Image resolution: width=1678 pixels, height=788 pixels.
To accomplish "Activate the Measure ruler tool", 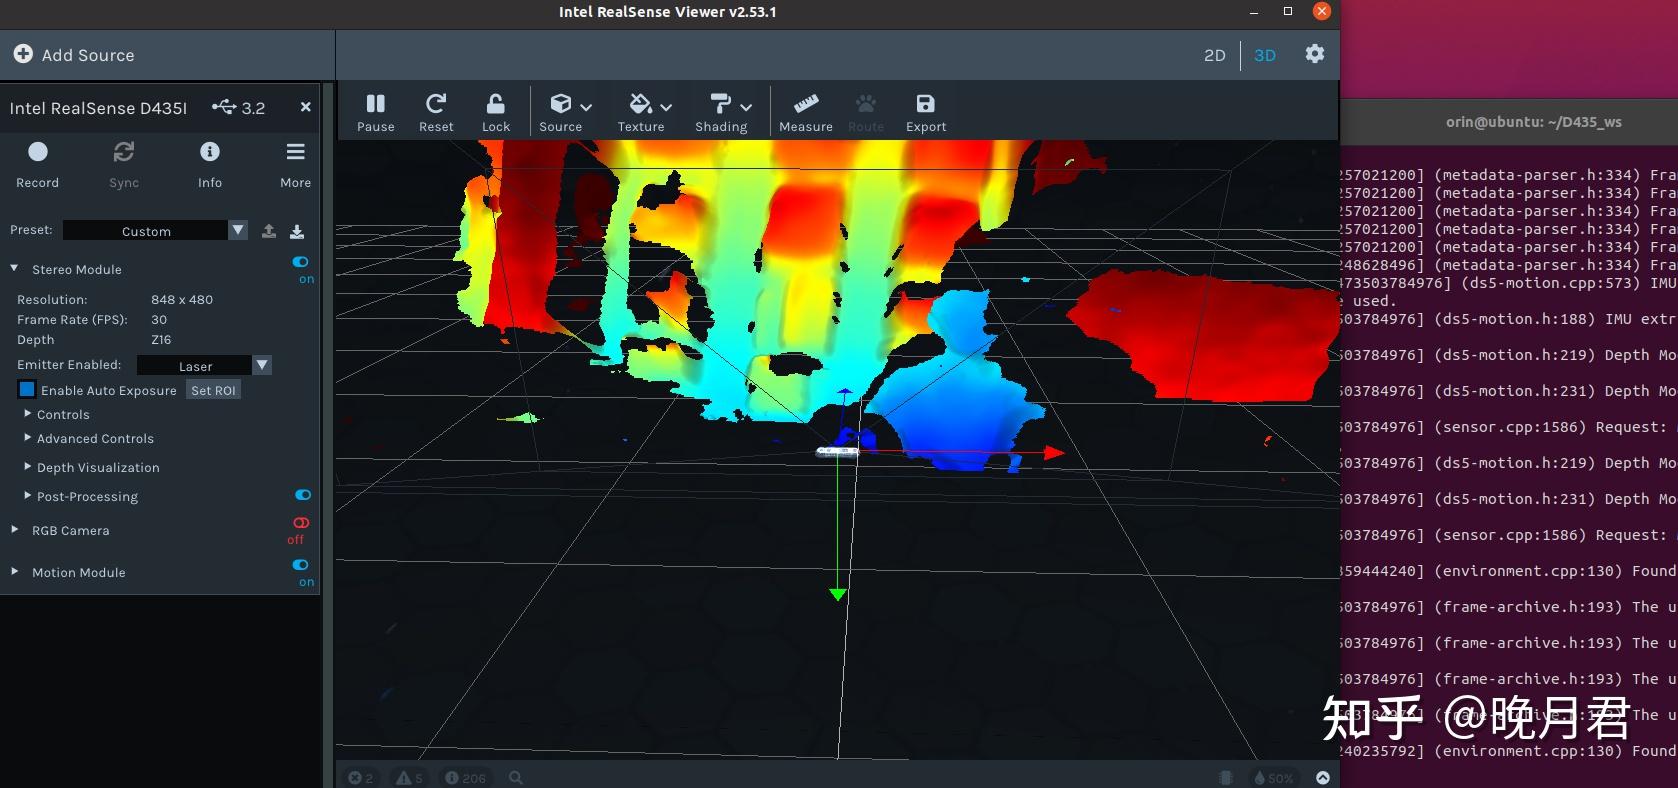I will (806, 112).
